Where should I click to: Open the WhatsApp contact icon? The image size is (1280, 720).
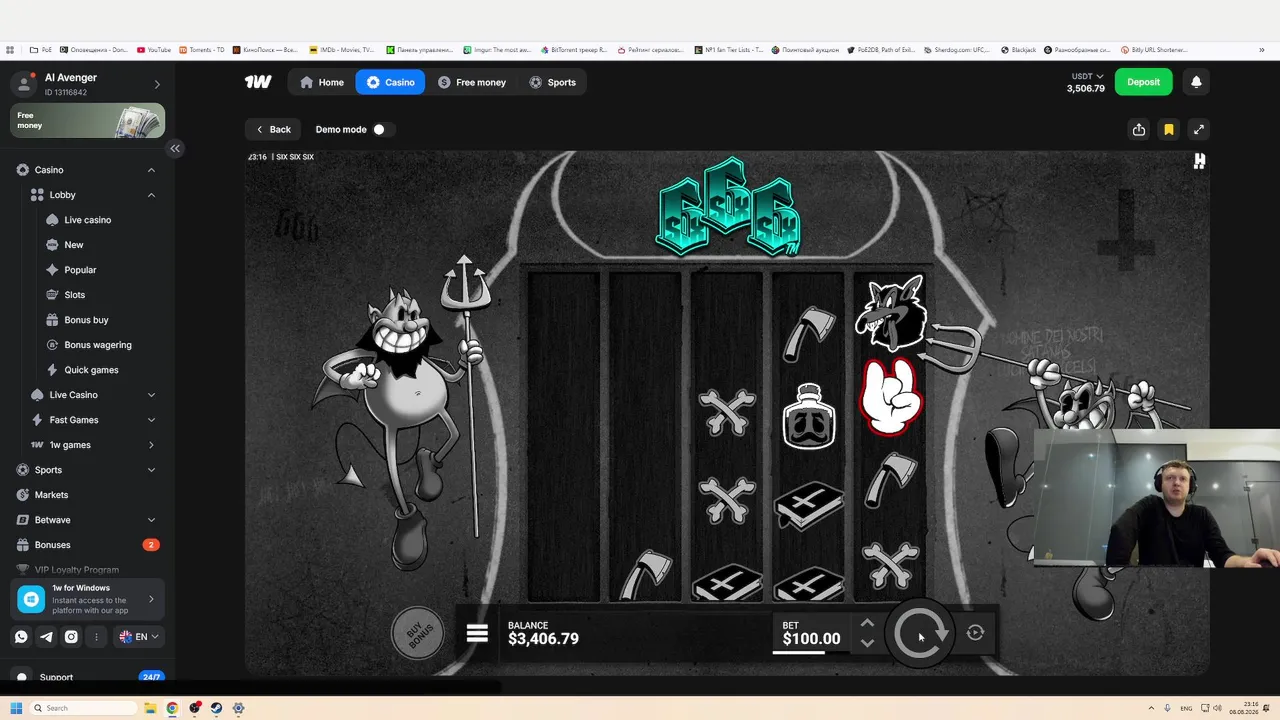[21, 637]
